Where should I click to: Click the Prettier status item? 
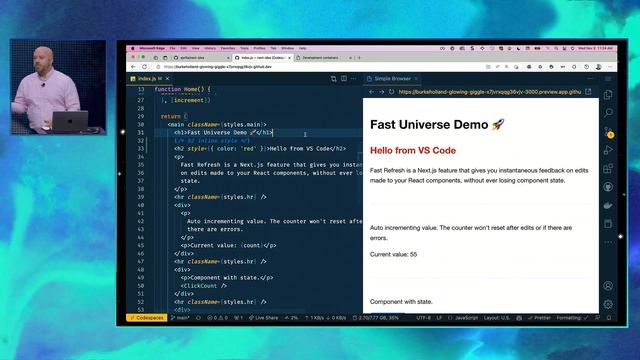tap(539, 318)
